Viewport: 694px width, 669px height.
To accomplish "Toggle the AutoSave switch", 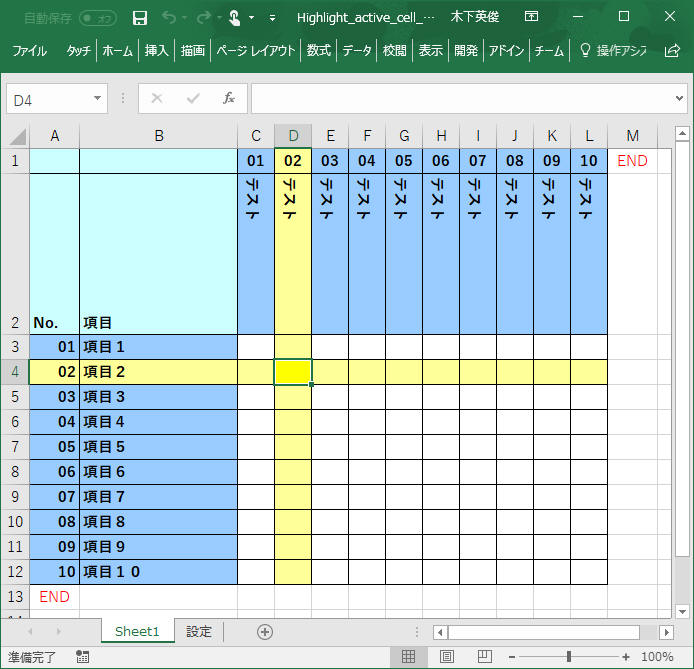I will click(97, 17).
